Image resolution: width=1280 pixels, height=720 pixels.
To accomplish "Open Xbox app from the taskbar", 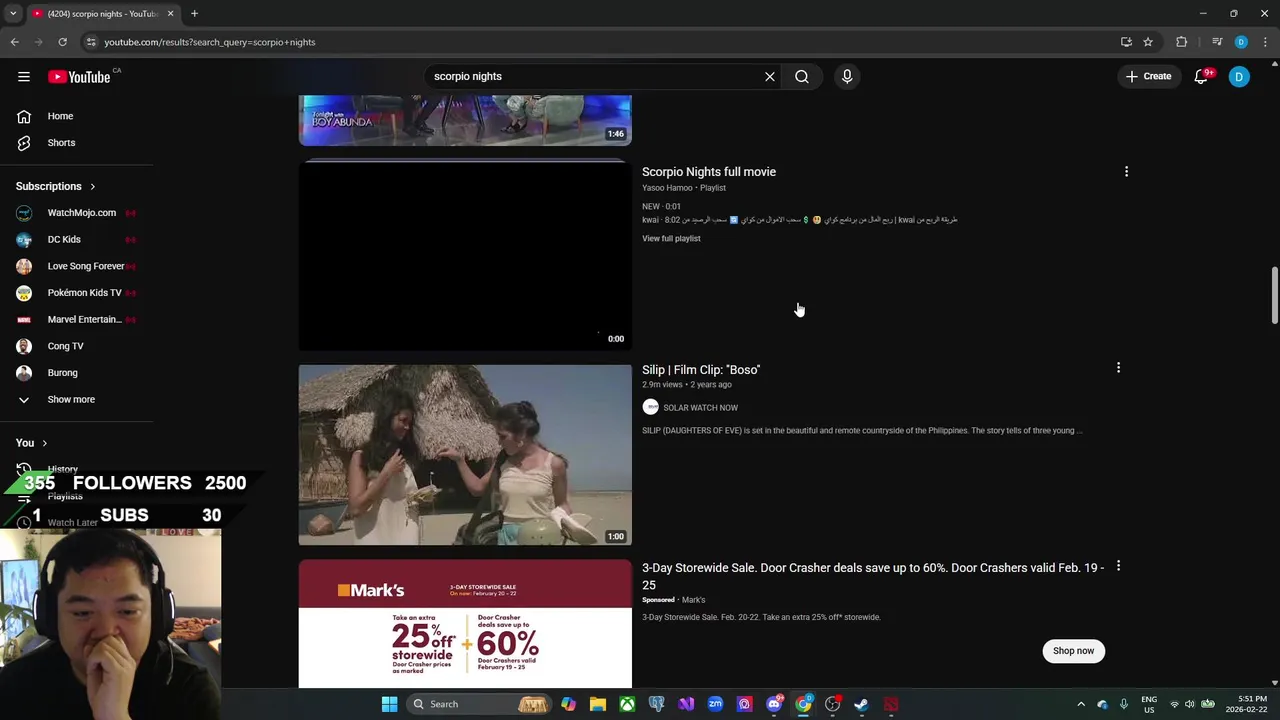I will point(627,704).
